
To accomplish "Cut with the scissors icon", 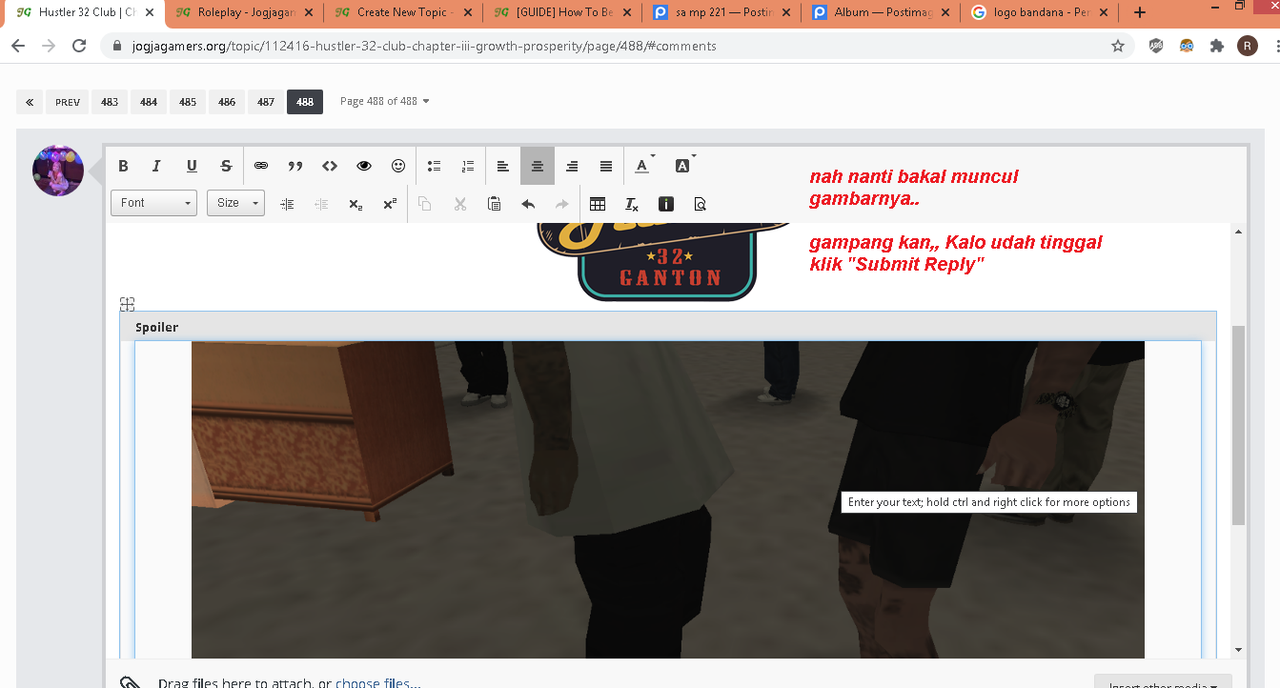I will pyautogui.click(x=460, y=204).
